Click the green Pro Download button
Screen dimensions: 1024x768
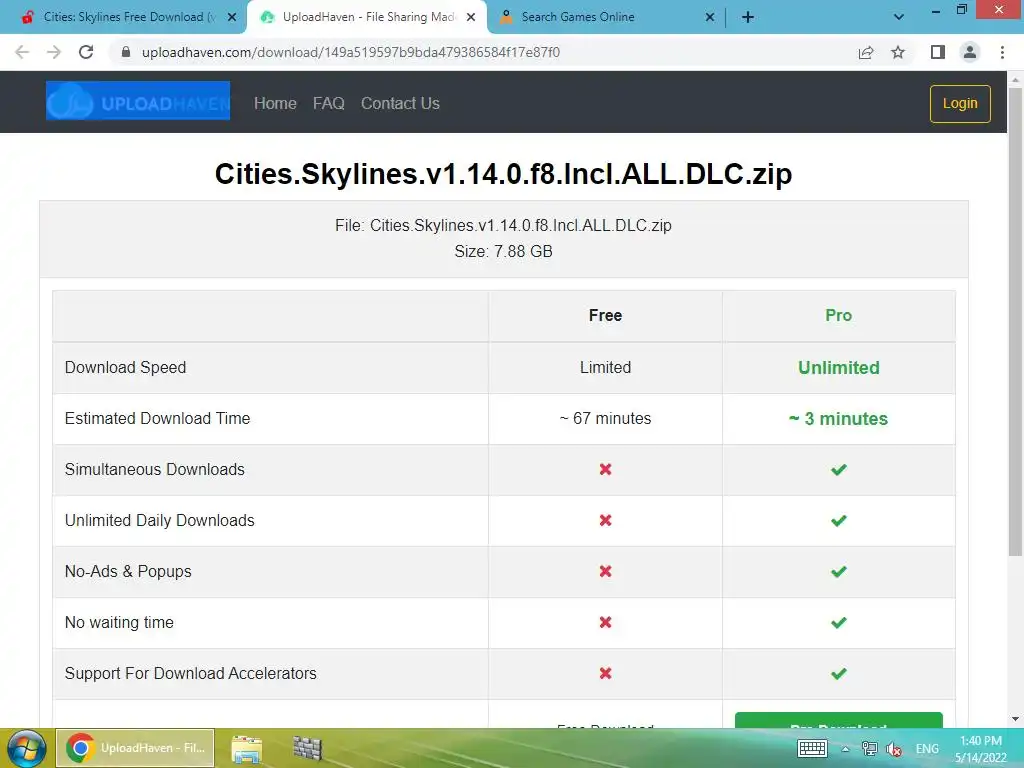[x=839, y=720]
